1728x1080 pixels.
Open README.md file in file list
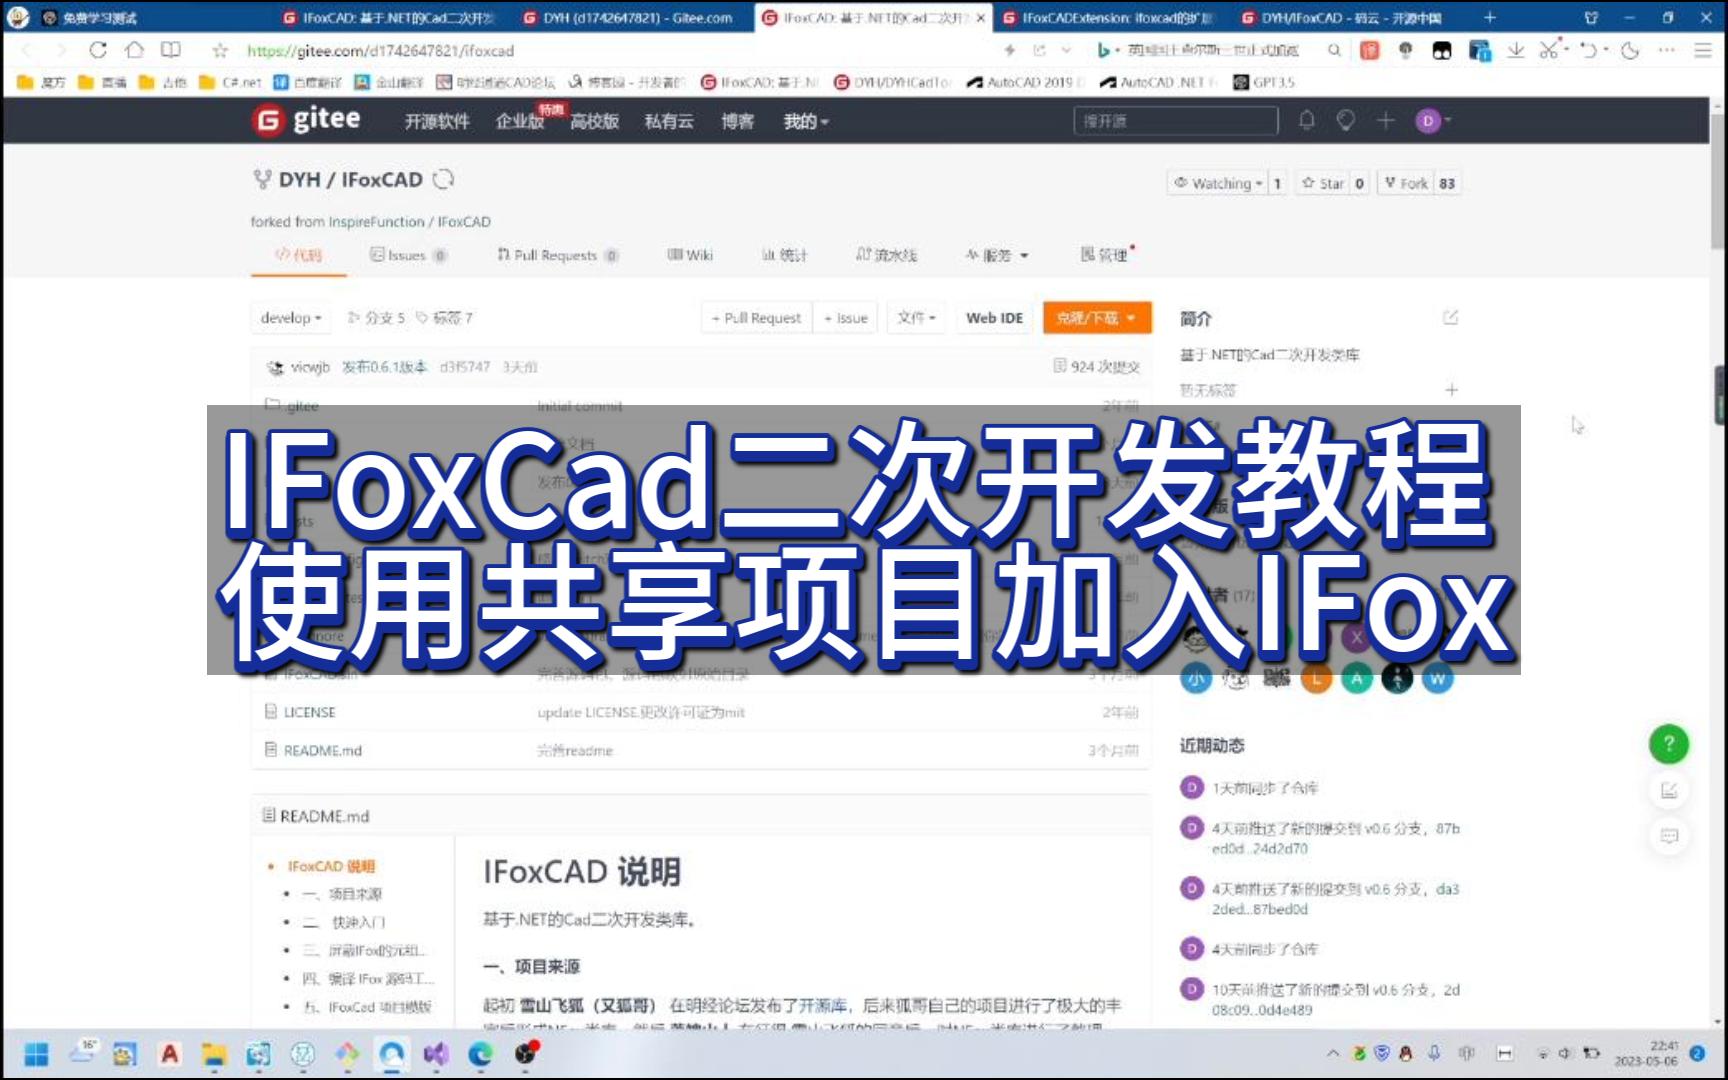tap(322, 750)
